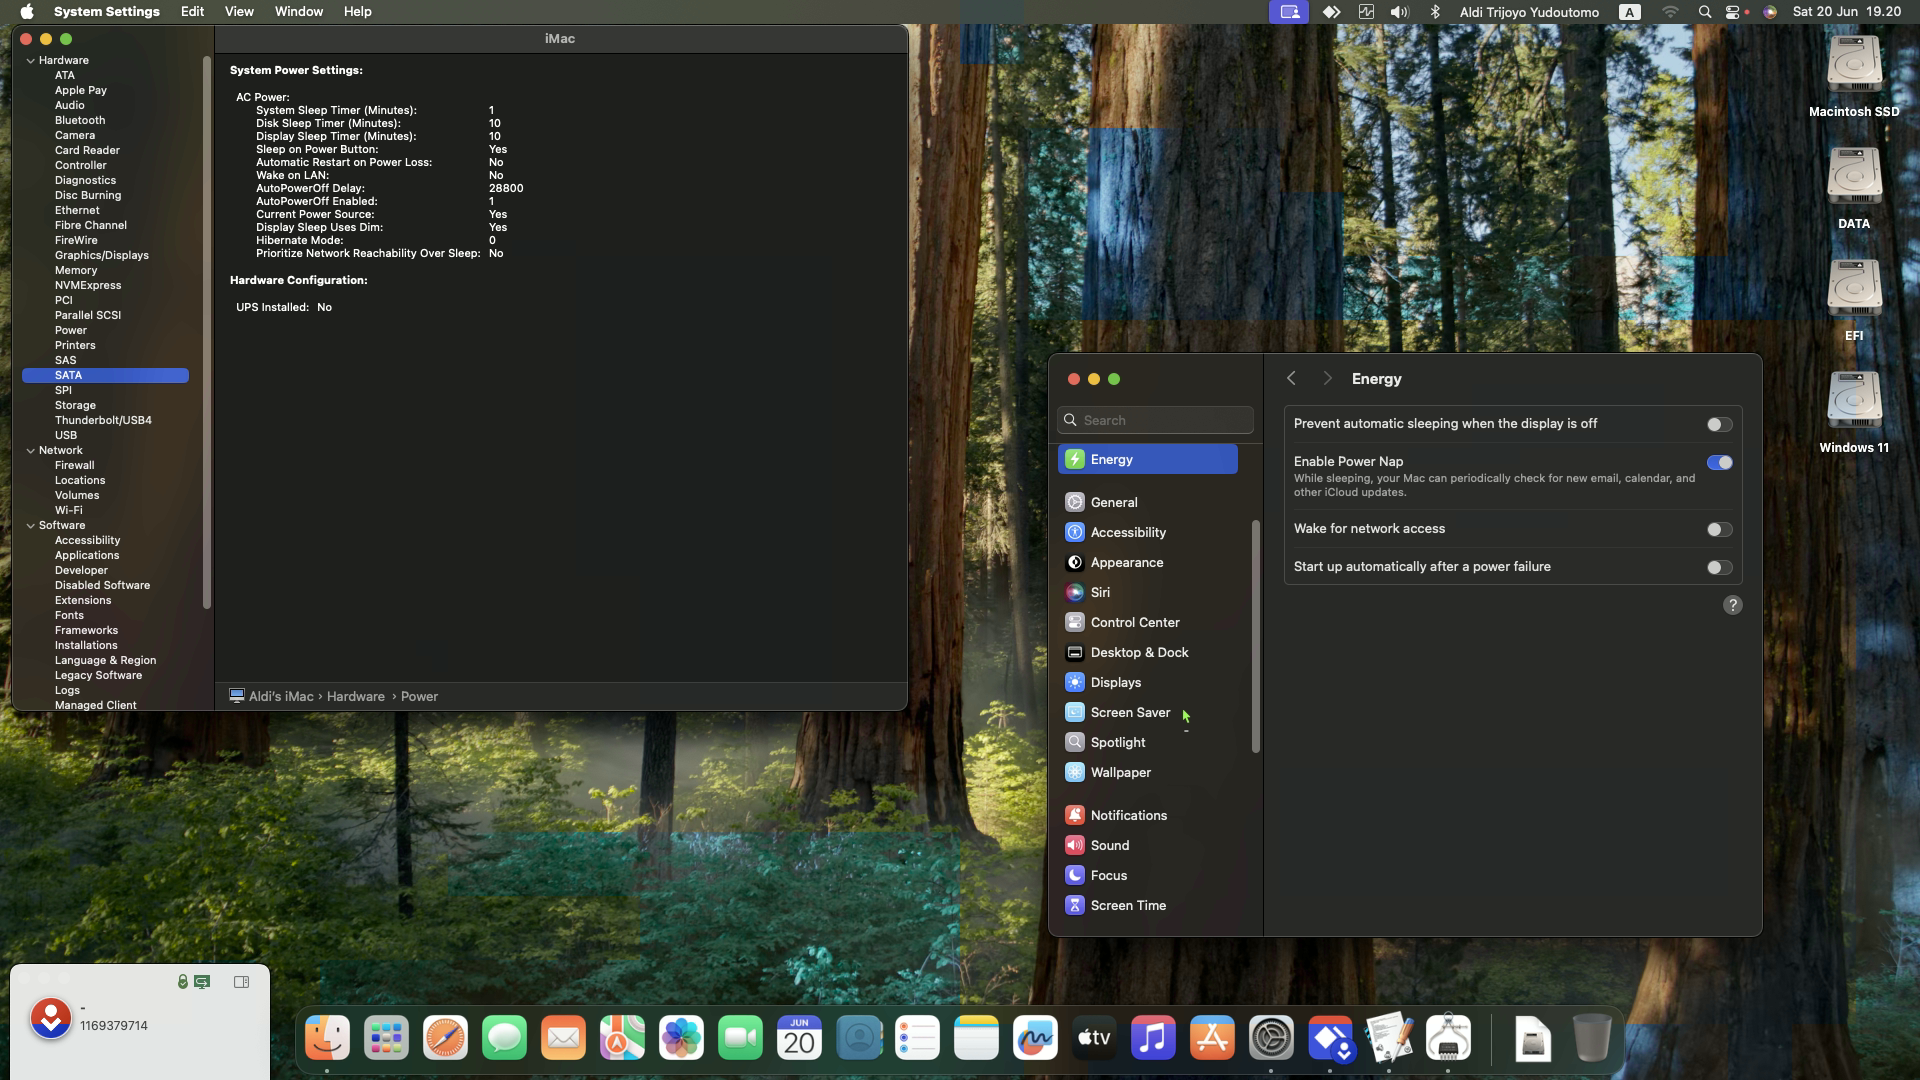Open the Window menu in menu bar
Screen dimensions: 1920x1080
click(x=298, y=12)
